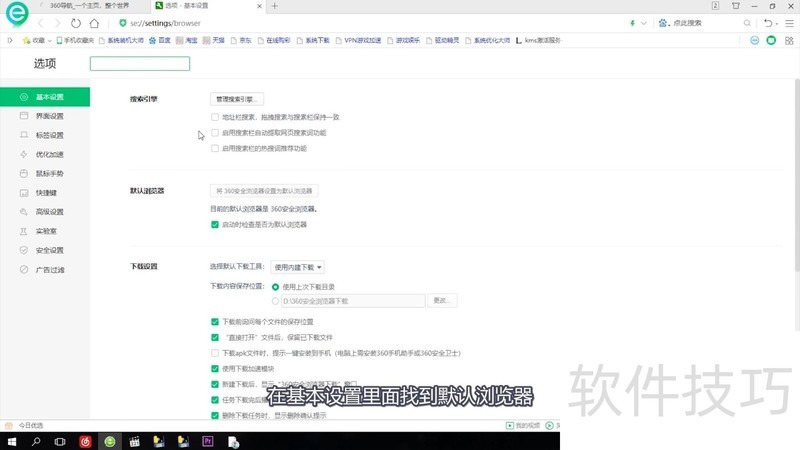Expand the bookmarks bar sidebar triangle
The image size is (800, 450).
click(10, 40)
